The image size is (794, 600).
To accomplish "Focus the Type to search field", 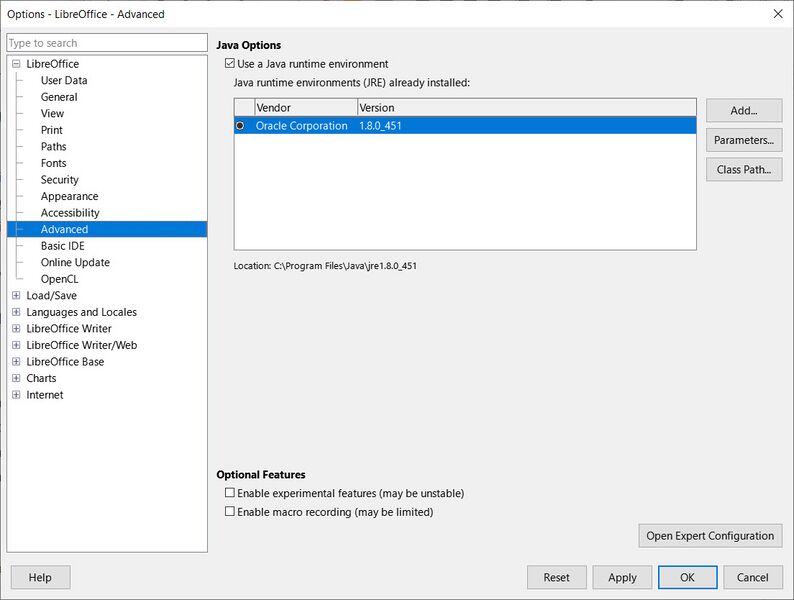I will (107, 43).
